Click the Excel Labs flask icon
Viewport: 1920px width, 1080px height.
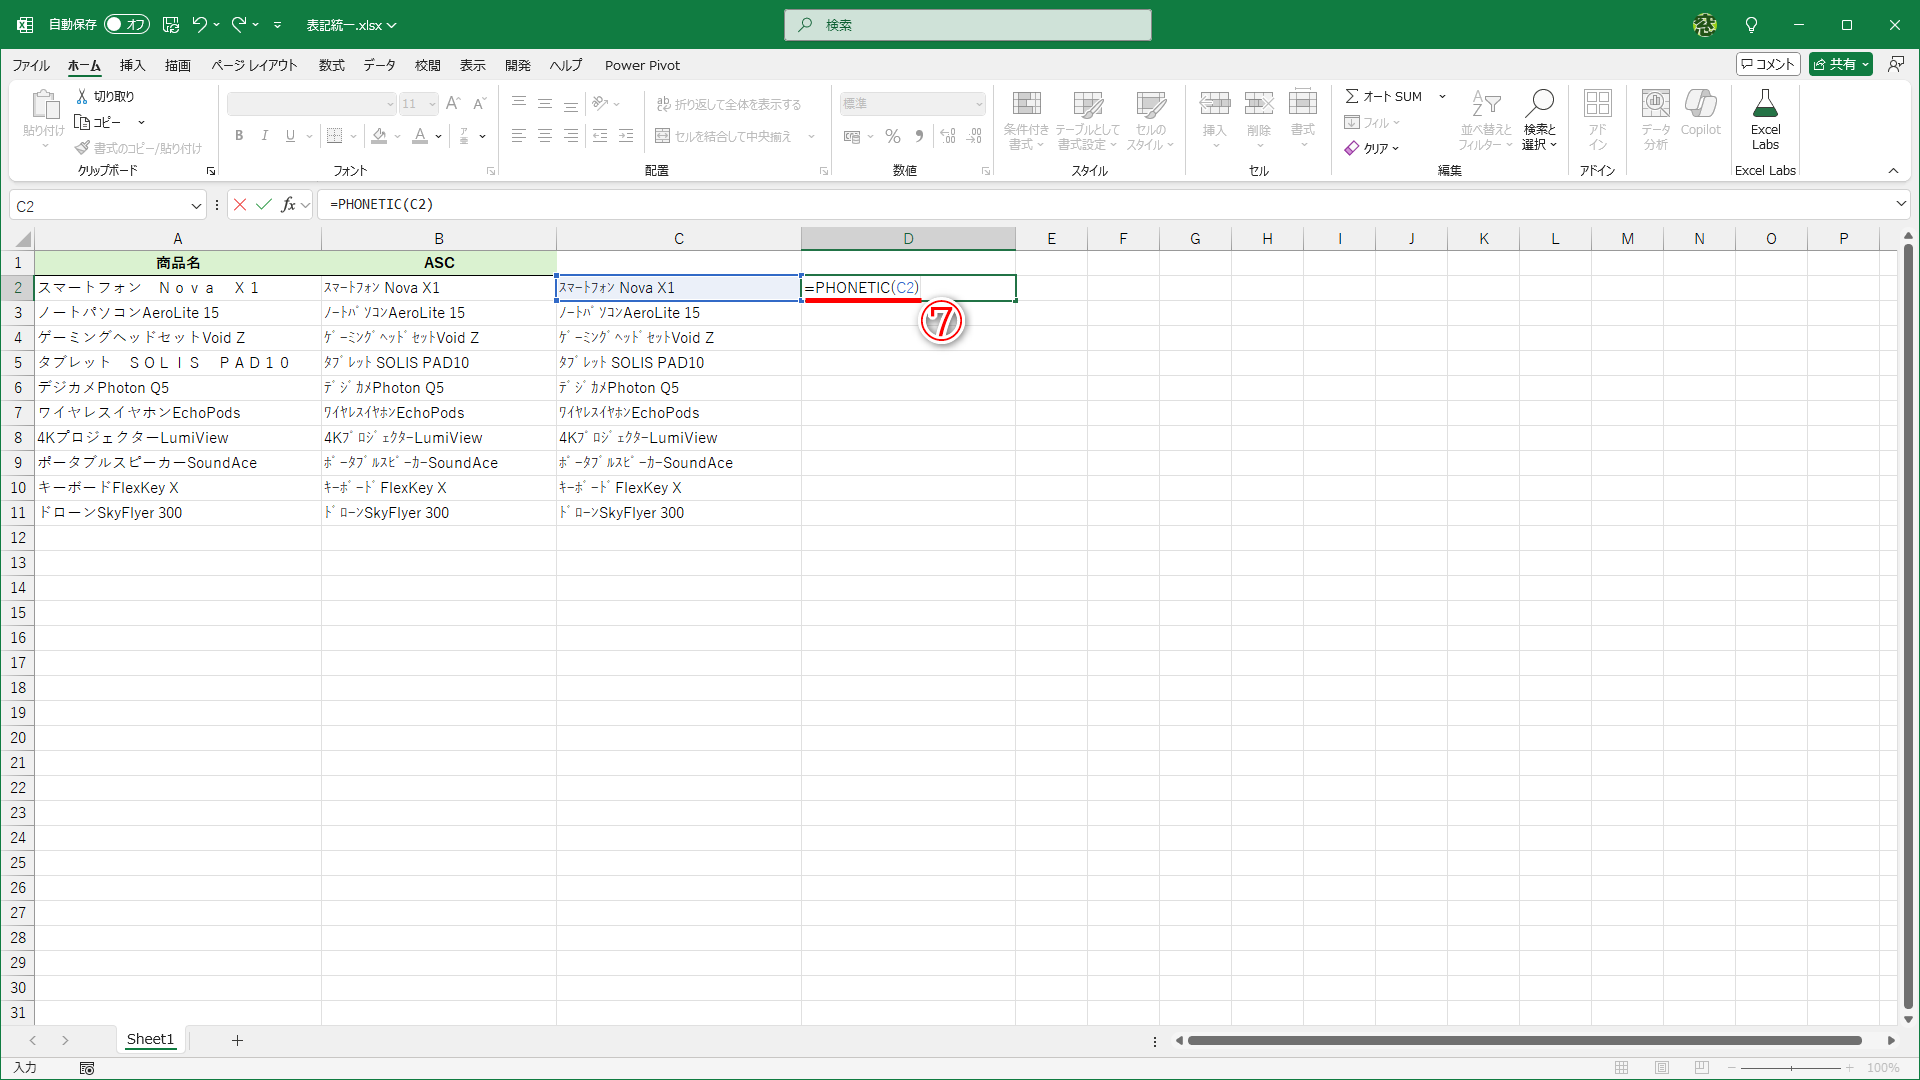pos(1764,105)
